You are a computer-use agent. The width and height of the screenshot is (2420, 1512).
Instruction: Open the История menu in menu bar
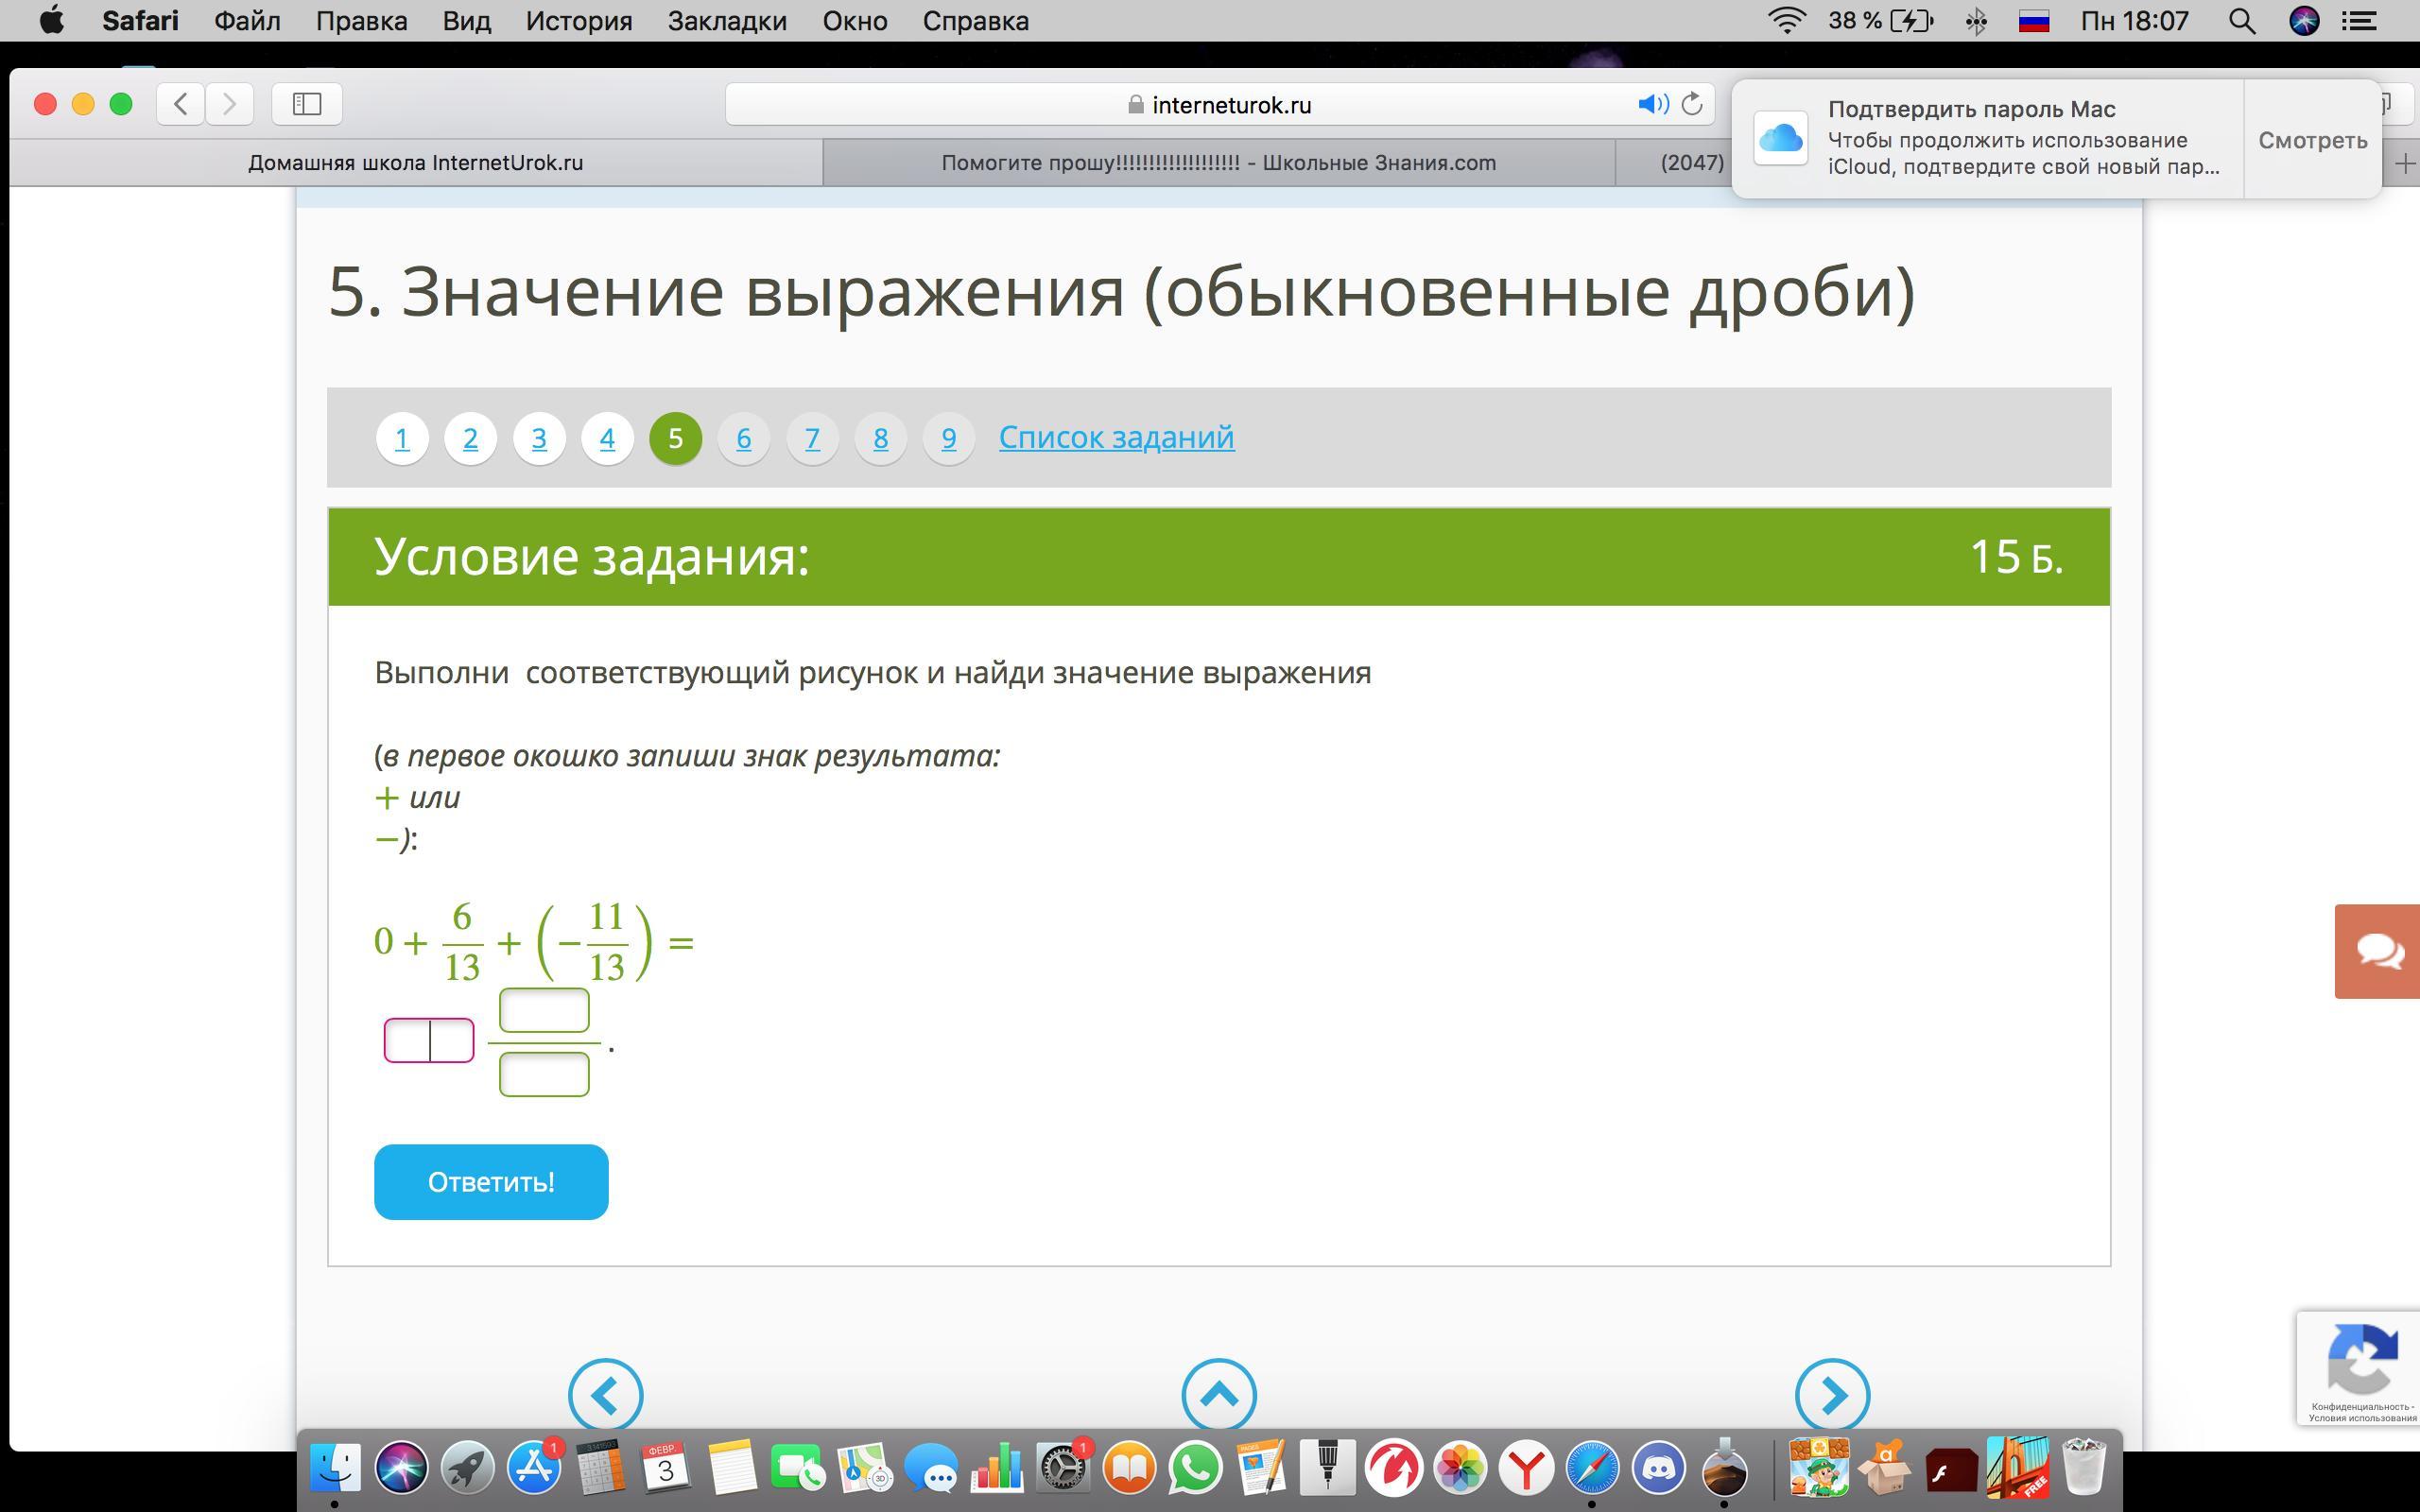pos(579,21)
